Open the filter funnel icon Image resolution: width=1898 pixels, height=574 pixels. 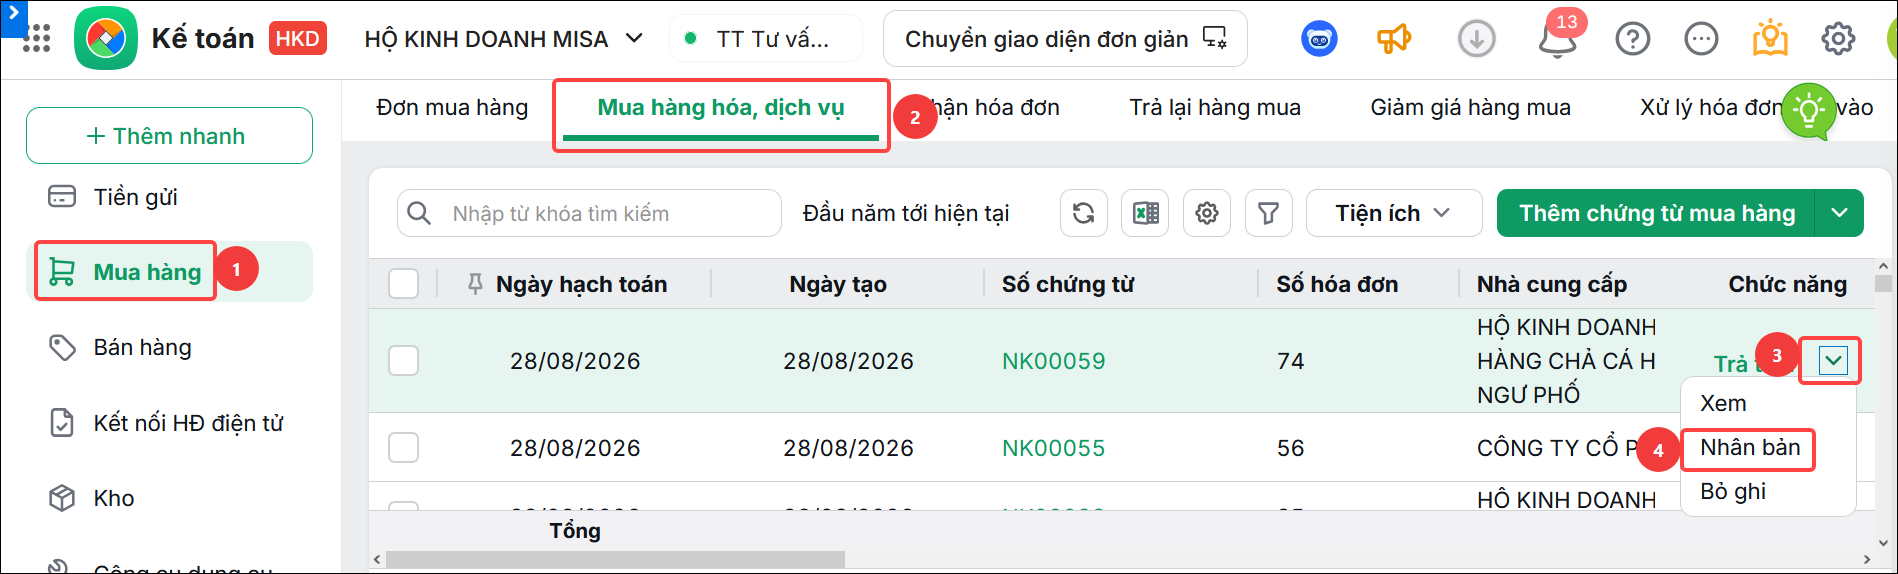(x=1268, y=213)
